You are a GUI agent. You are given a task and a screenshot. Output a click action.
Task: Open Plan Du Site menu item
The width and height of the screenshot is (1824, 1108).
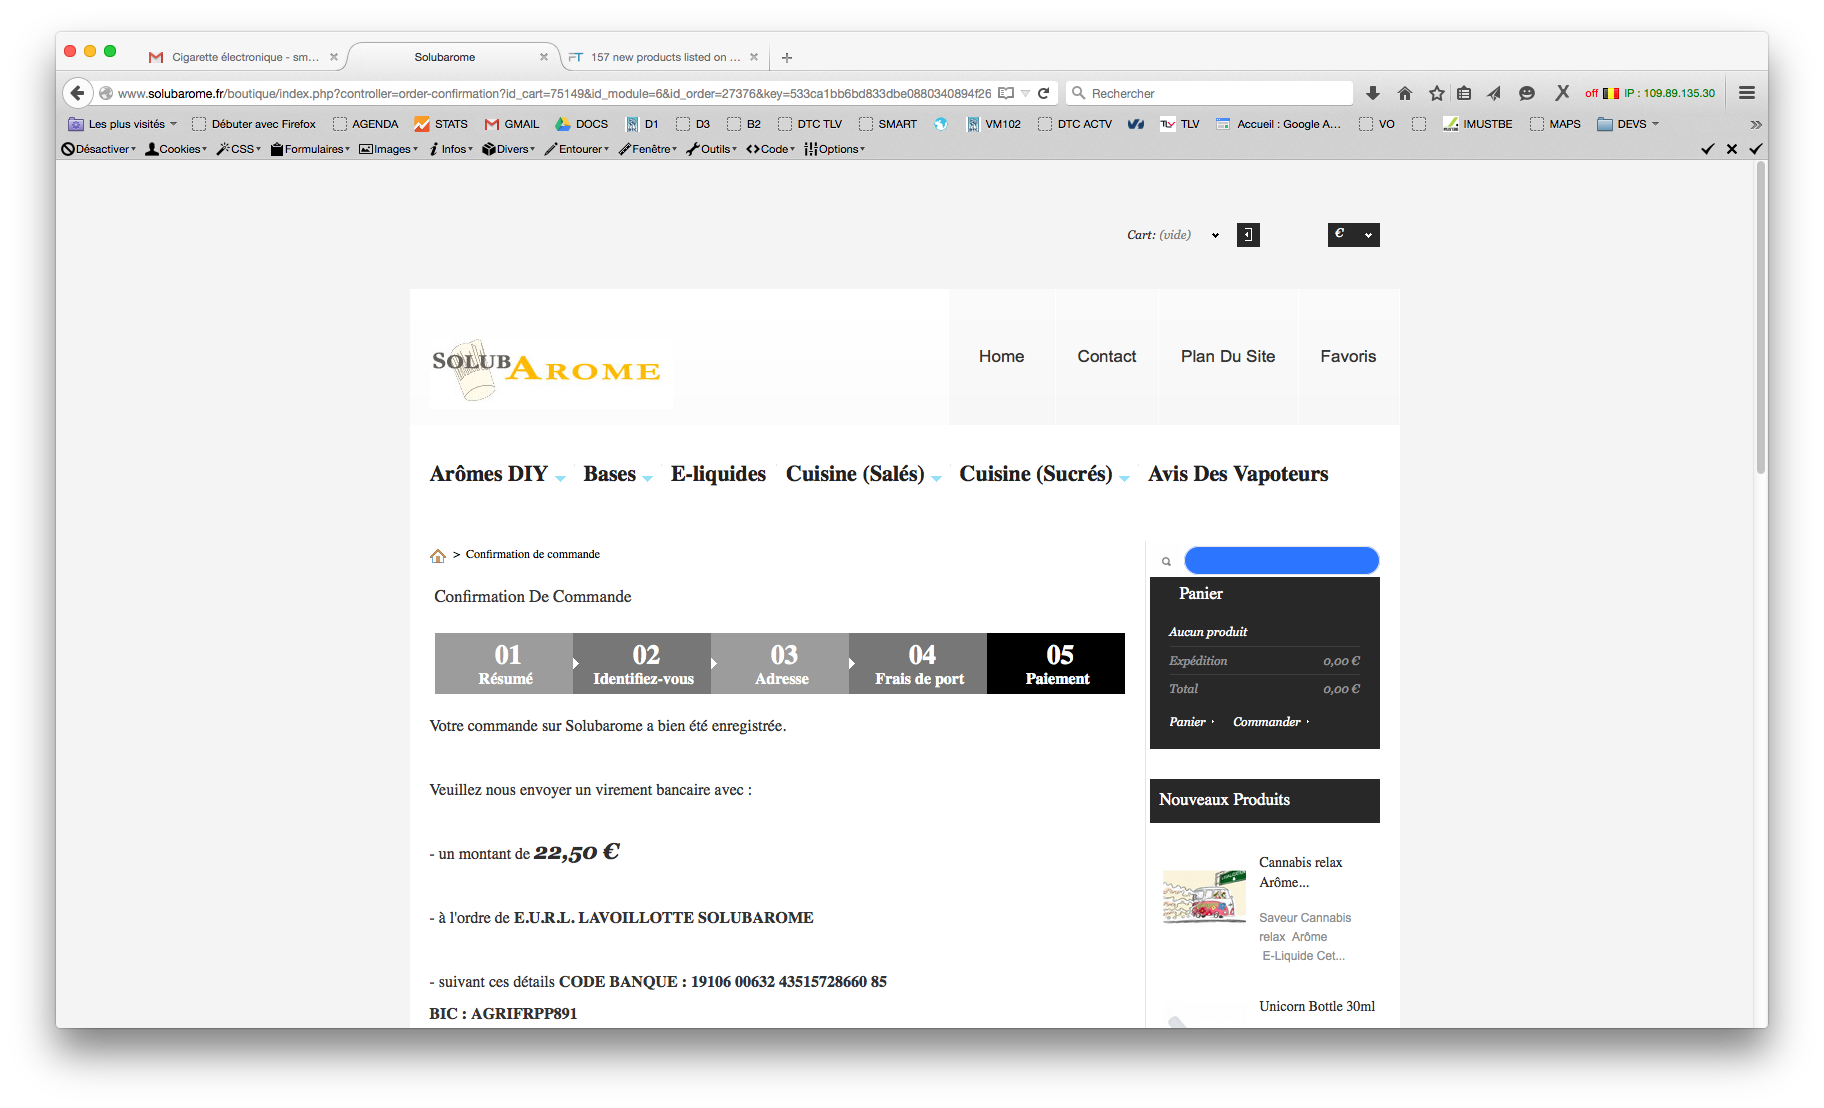(x=1228, y=357)
